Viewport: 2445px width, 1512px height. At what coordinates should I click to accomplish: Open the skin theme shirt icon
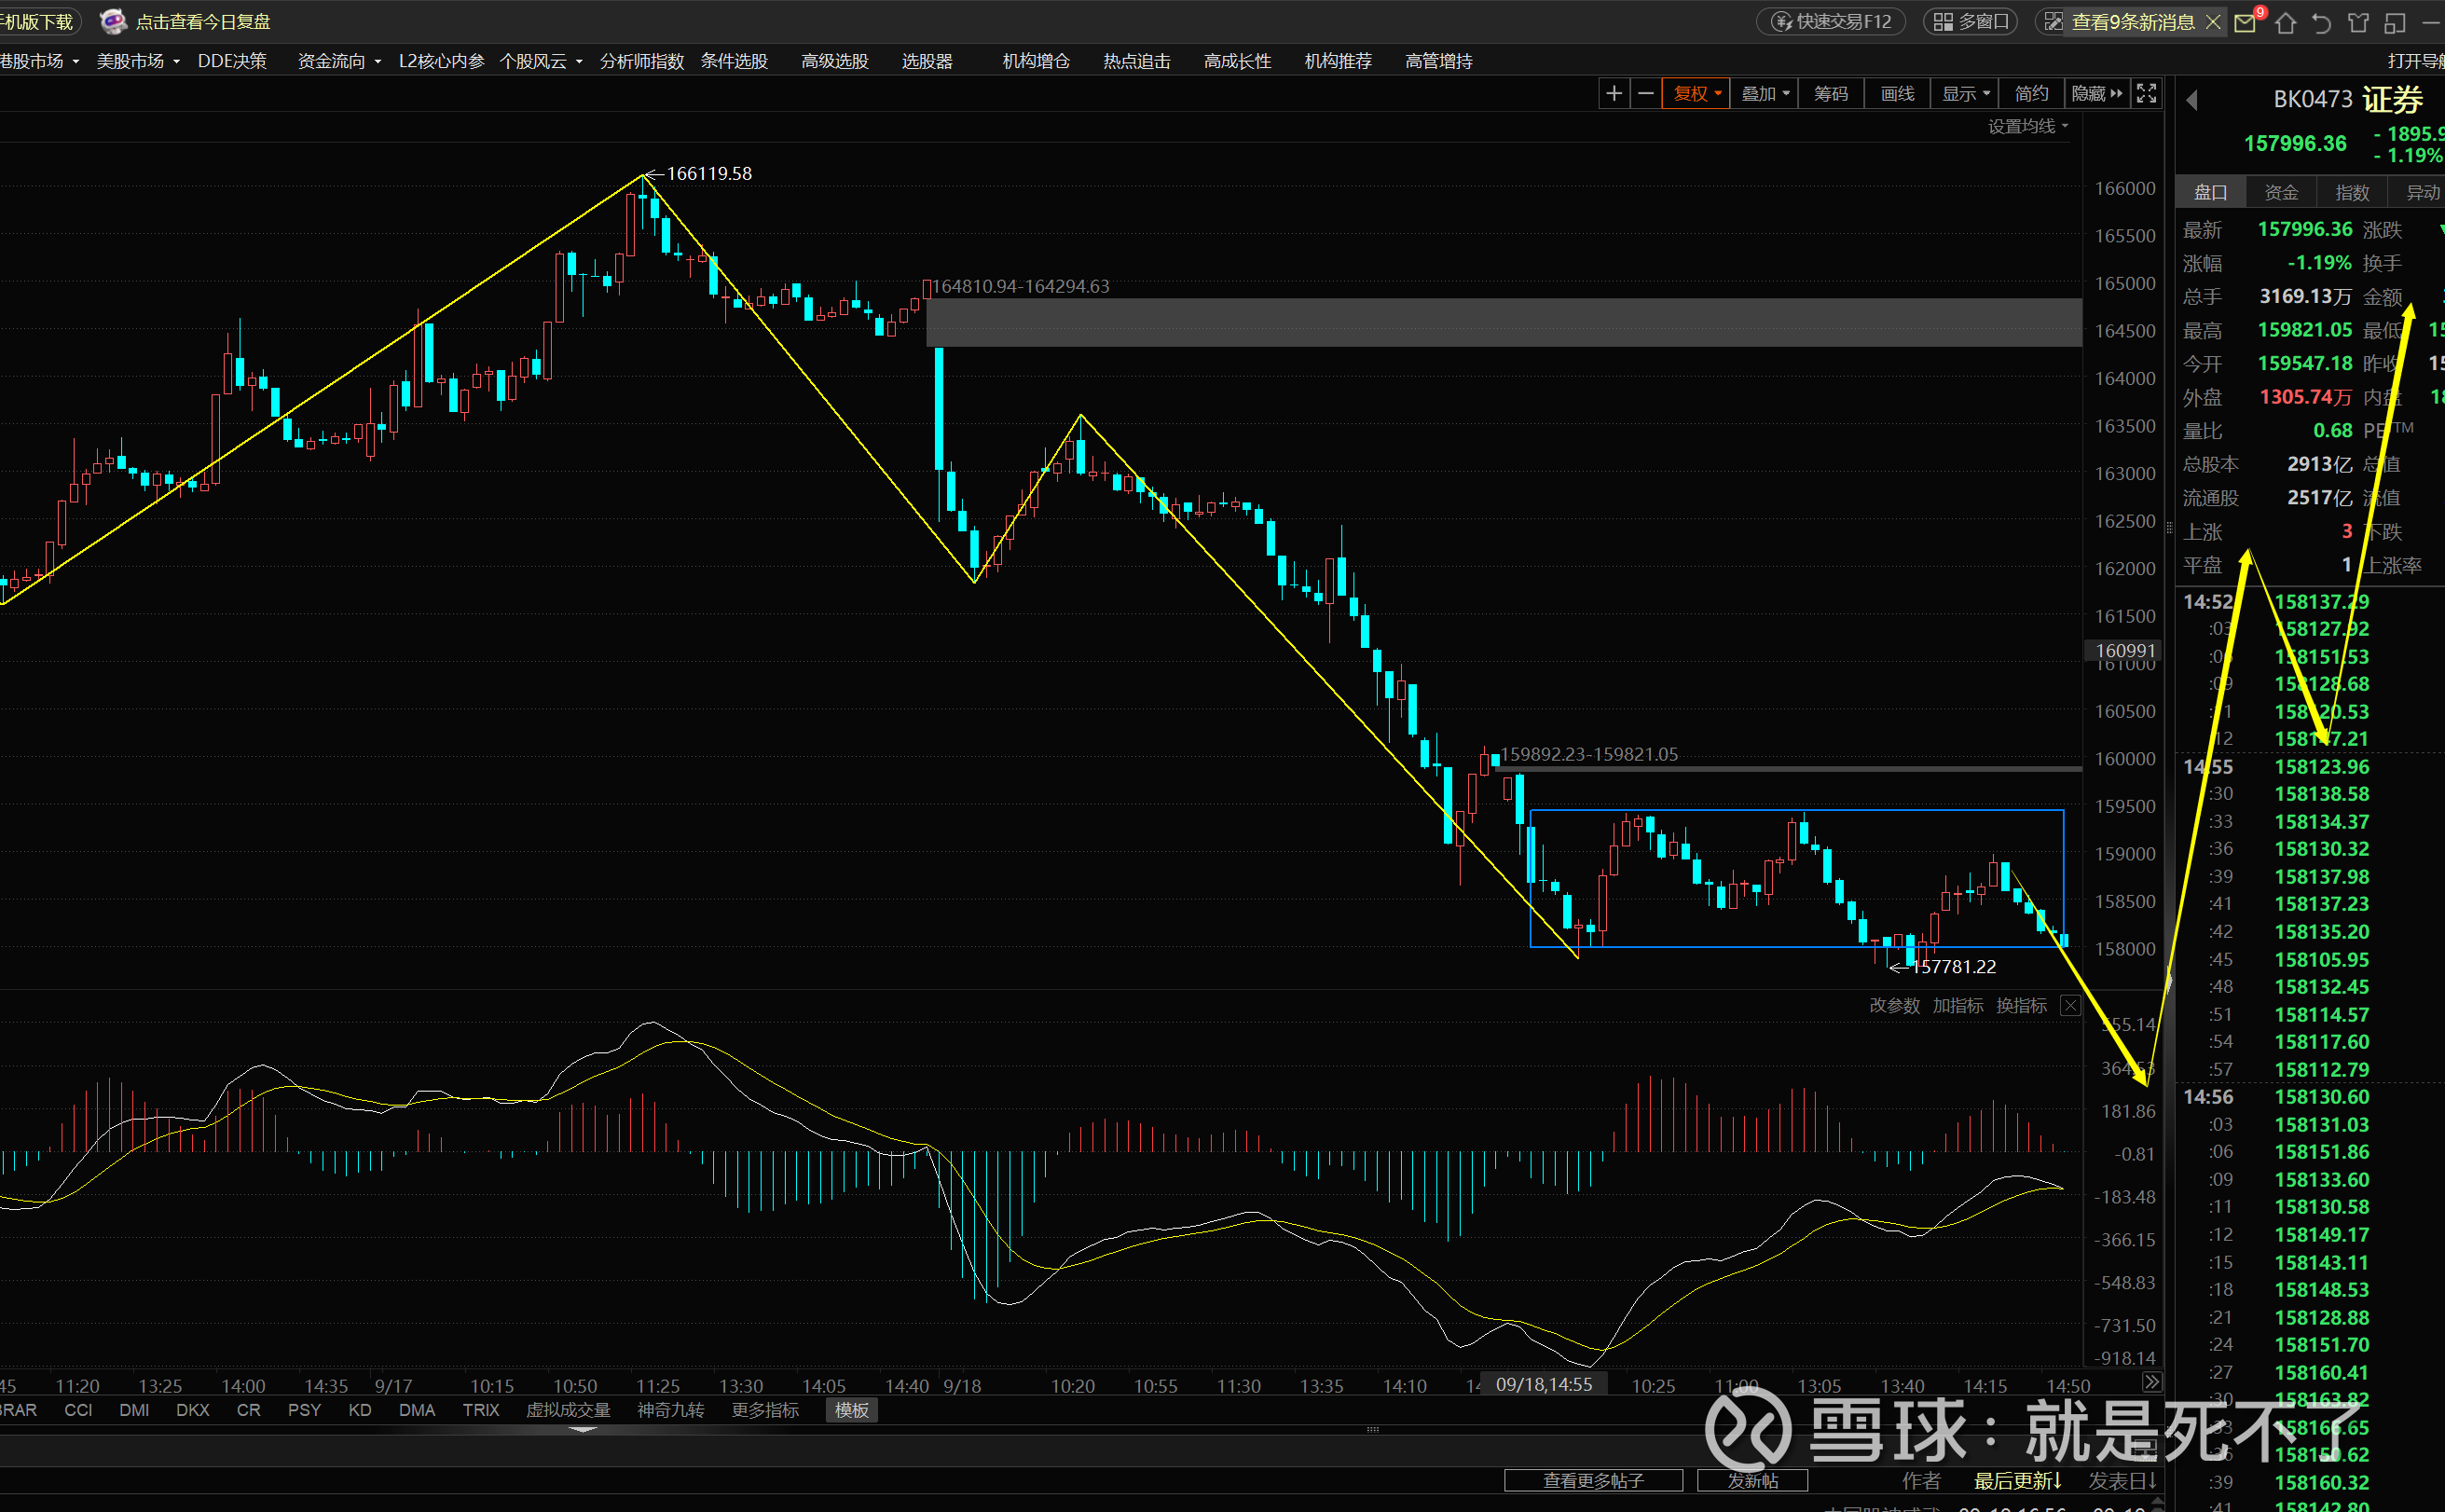point(2358,22)
